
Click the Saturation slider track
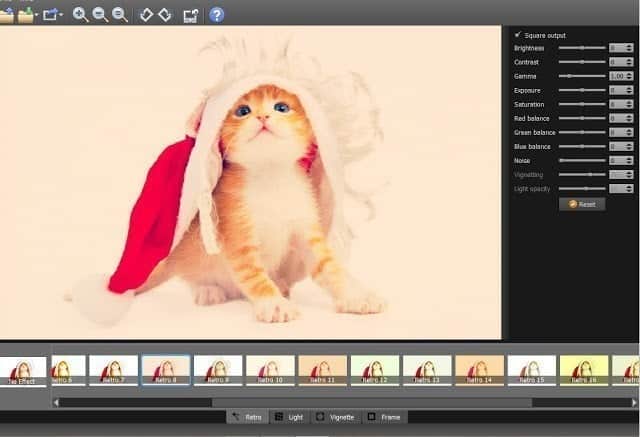tap(581, 104)
